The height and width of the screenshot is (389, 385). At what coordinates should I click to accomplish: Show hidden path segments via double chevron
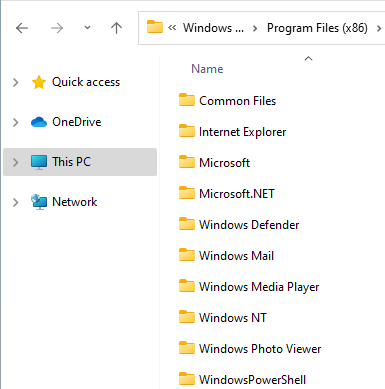coord(172,28)
